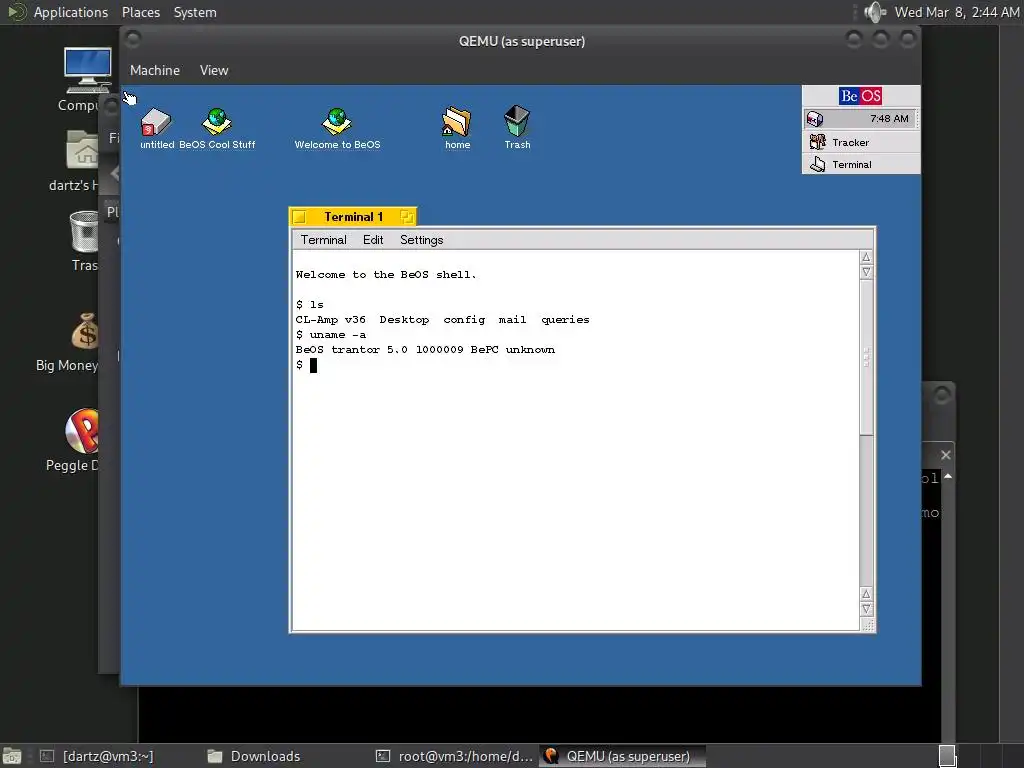Switch to [dartz@vm3:~] taskbar window
1024x768 pixels.
point(96,756)
